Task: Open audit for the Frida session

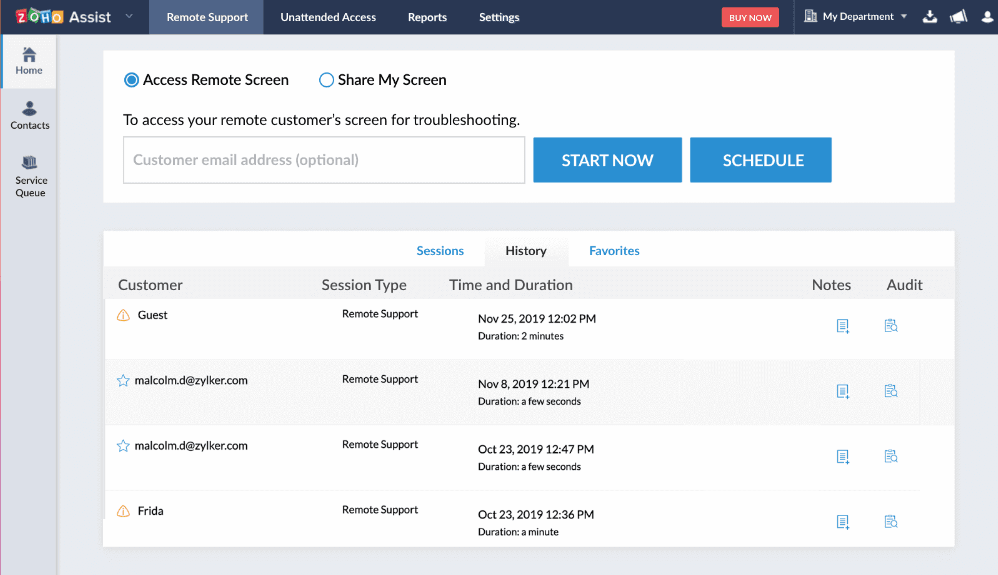Action: [x=891, y=521]
